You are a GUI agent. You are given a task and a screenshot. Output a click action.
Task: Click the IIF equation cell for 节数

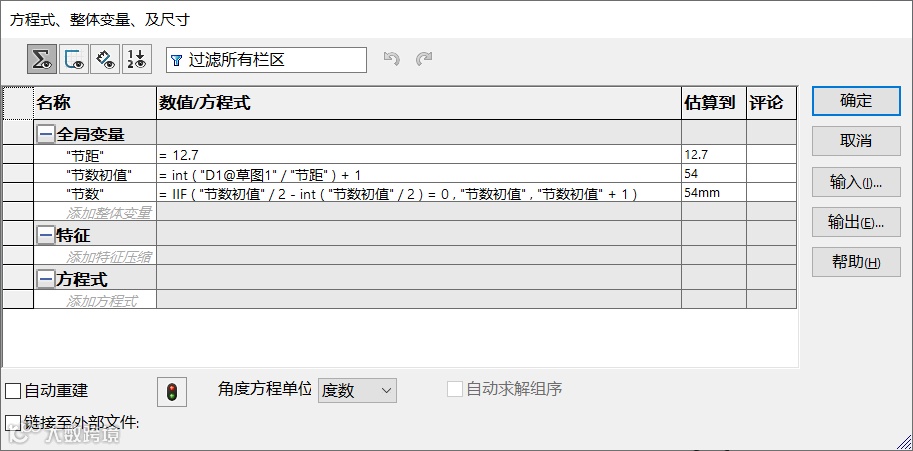pyautogui.click(x=419, y=193)
